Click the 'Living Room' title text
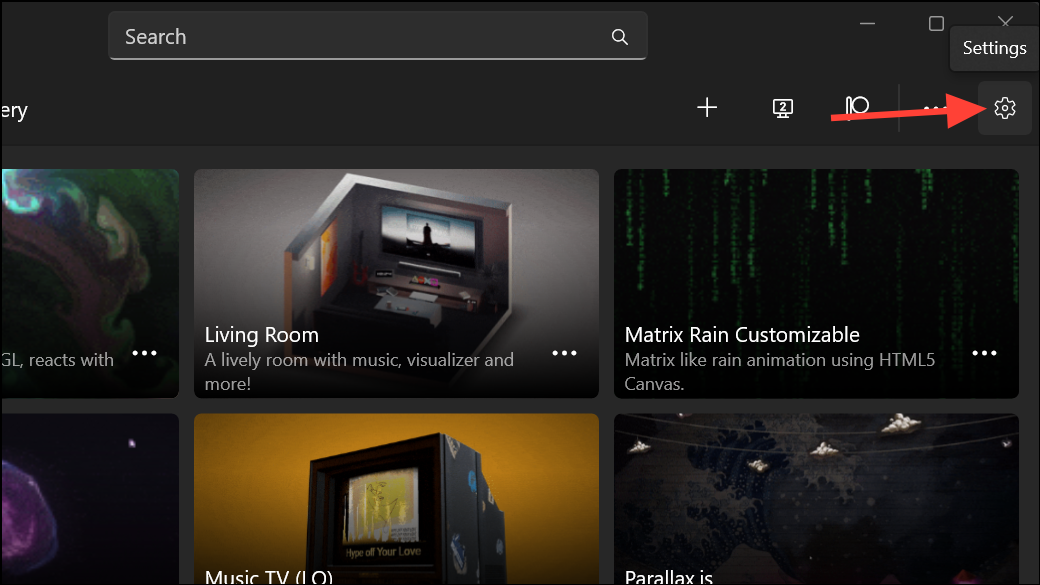Screen dimensions: 1040x585 click(x=261, y=335)
